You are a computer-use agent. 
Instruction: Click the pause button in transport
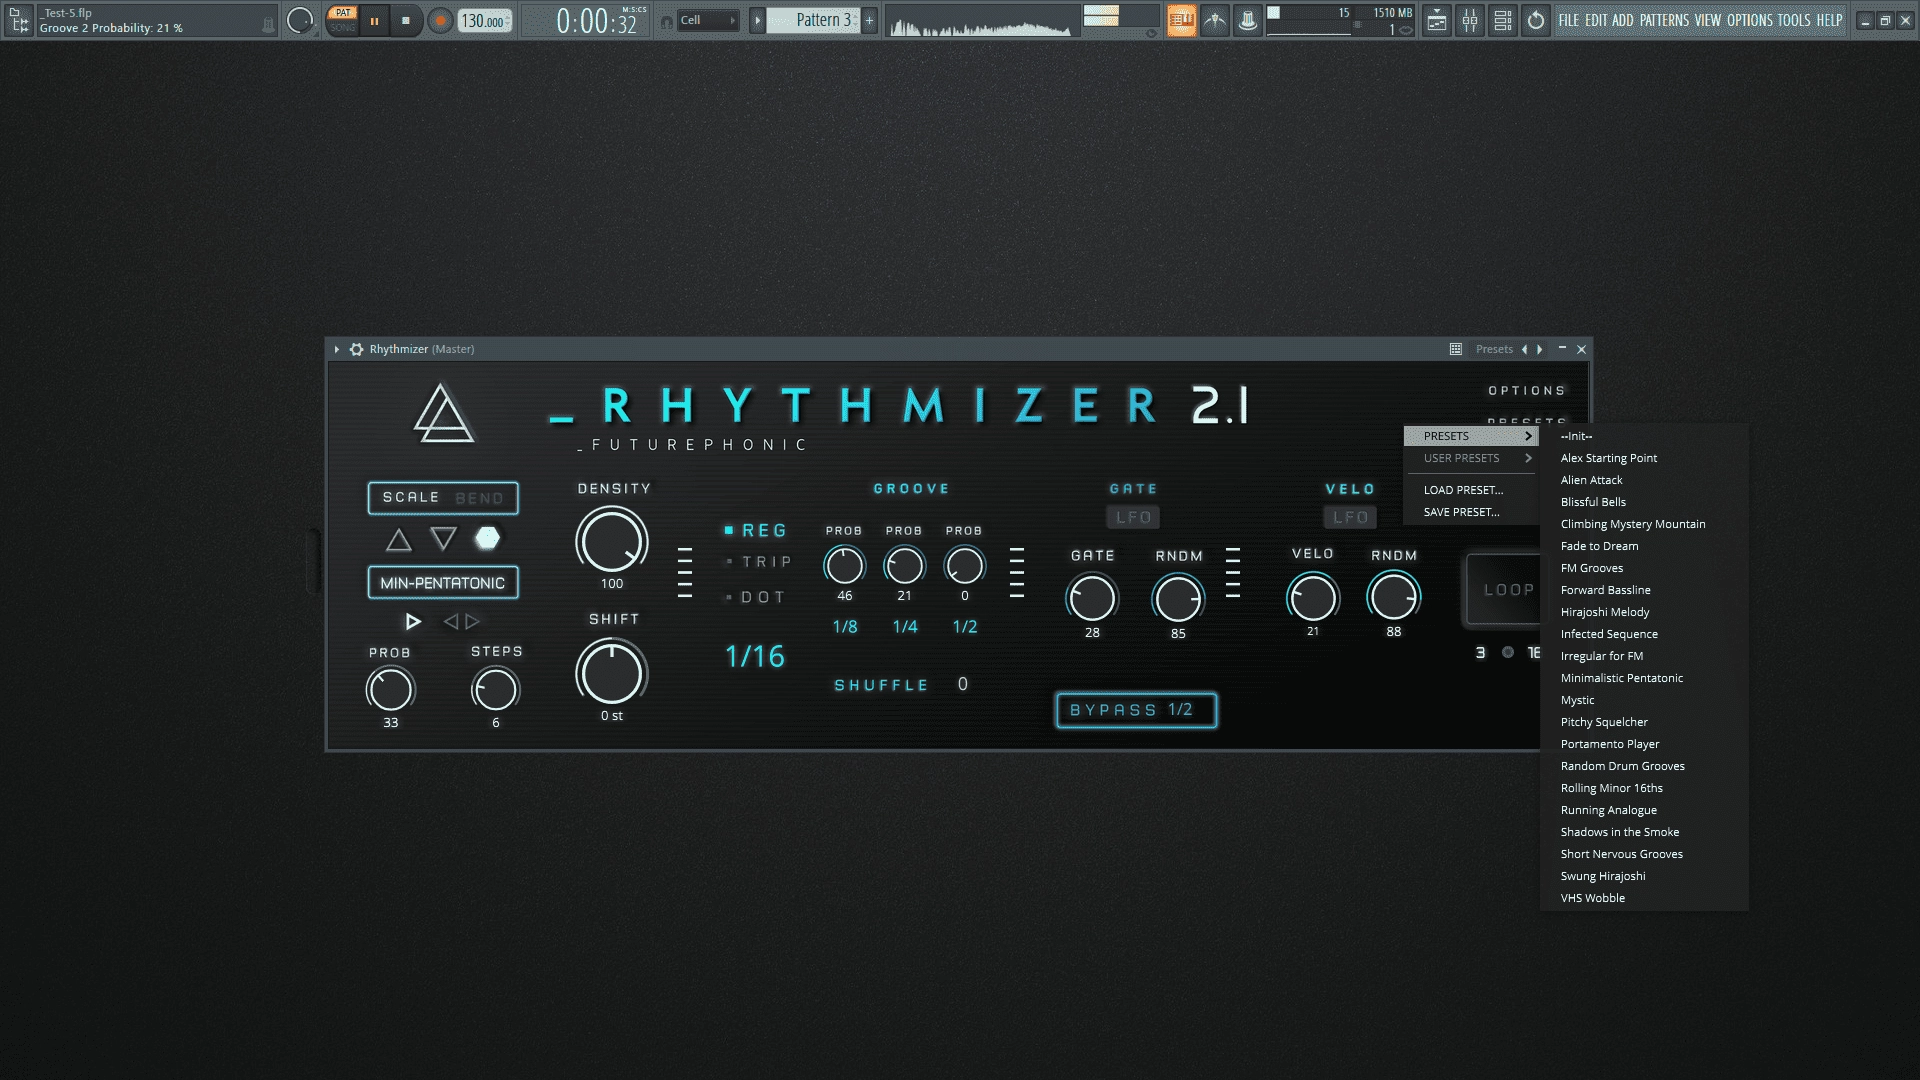(x=374, y=20)
